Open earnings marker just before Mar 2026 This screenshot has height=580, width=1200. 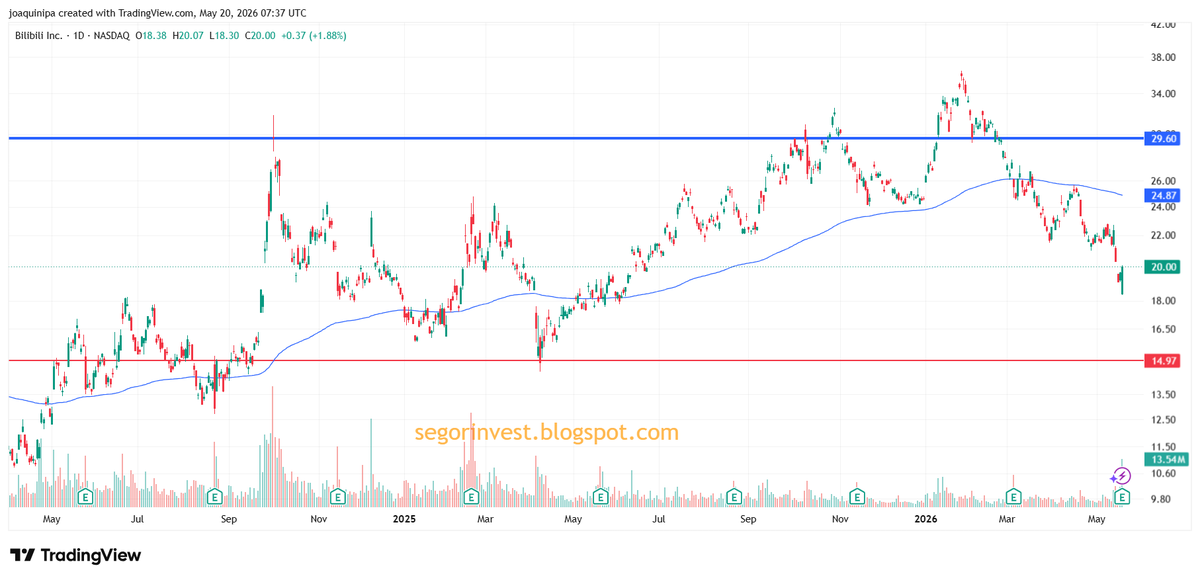click(1013, 496)
